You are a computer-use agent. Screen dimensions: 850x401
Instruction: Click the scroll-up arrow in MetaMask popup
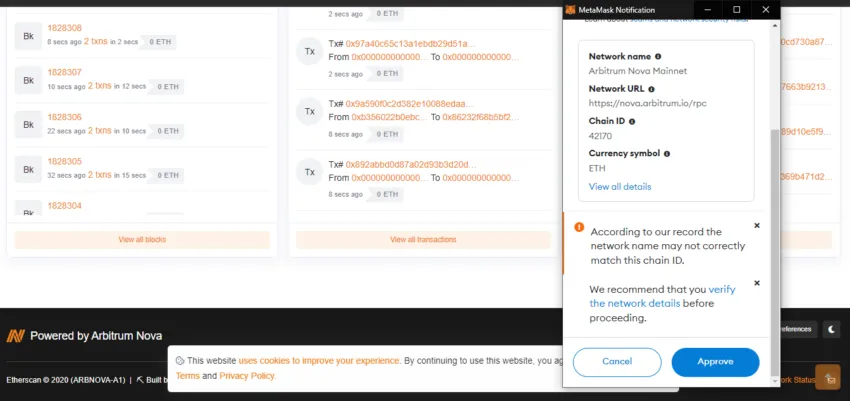[x=775, y=25]
